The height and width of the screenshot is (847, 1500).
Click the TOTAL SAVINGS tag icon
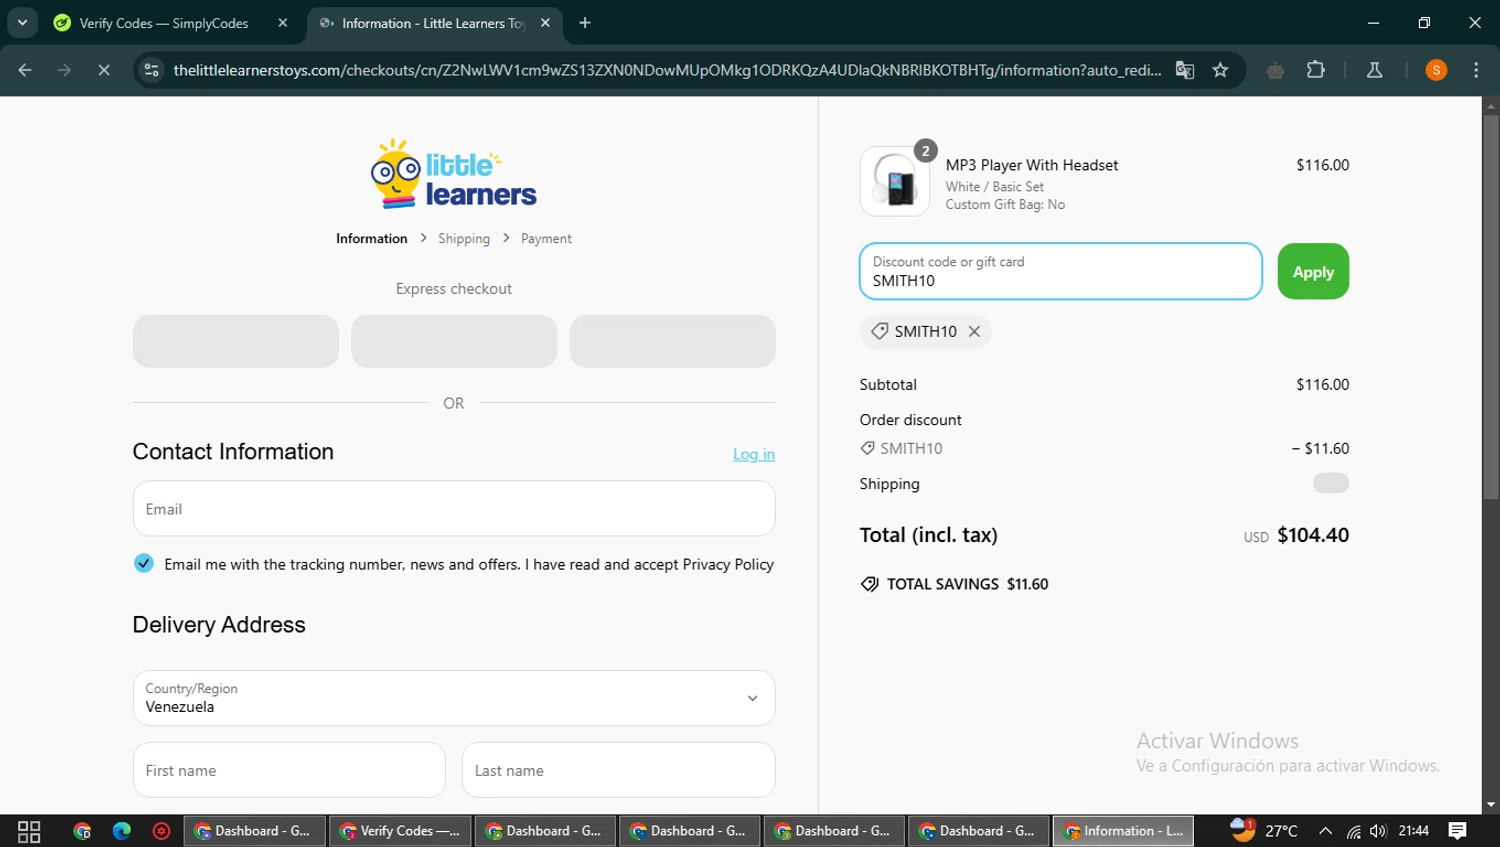point(870,584)
